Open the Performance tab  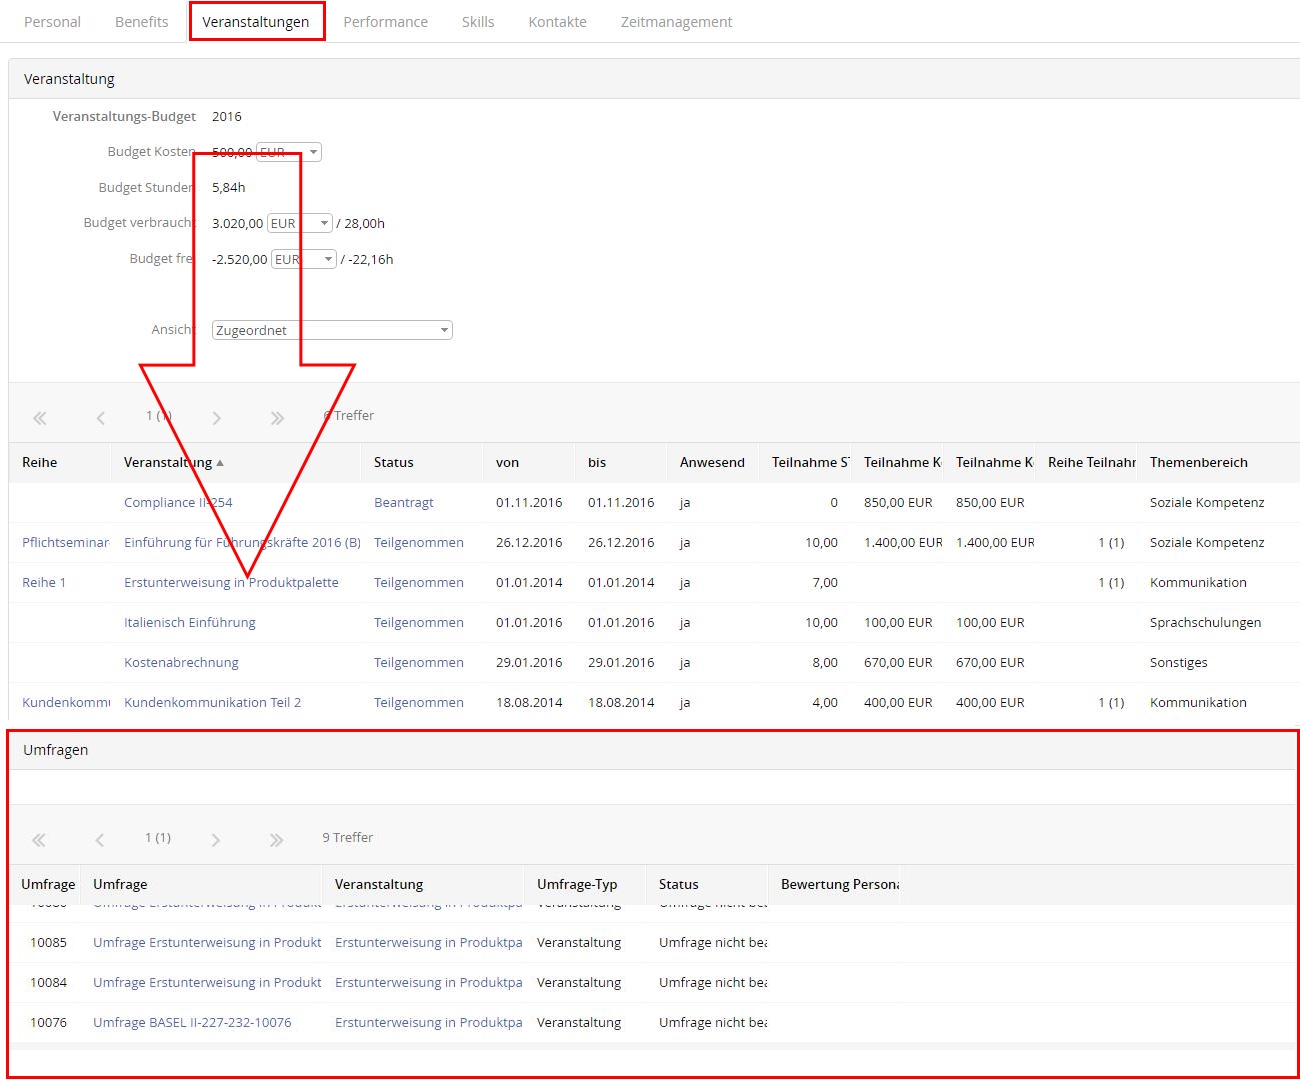click(x=385, y=22)
